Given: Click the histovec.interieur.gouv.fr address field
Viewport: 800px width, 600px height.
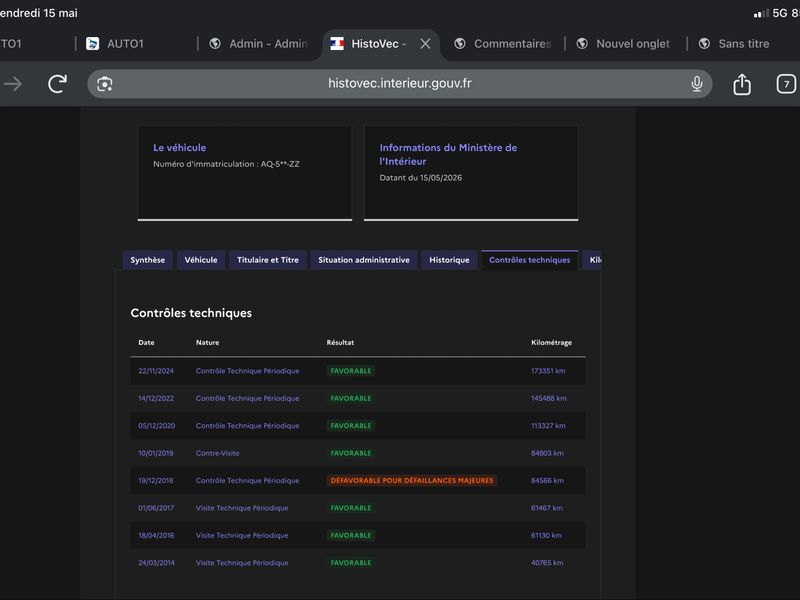Looking at the screenshot, I should (x=399, y=84).
